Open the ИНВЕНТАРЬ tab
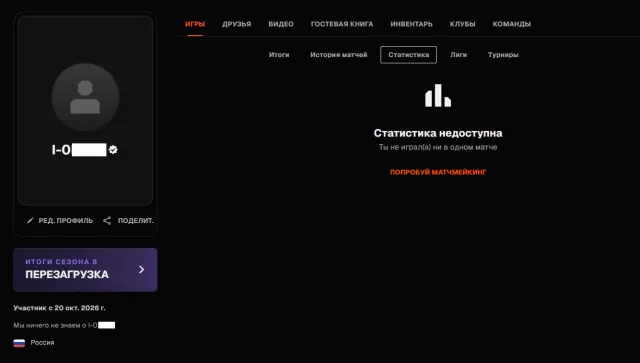The width and height of the screenshot is (640, 363). click(411, 24)
